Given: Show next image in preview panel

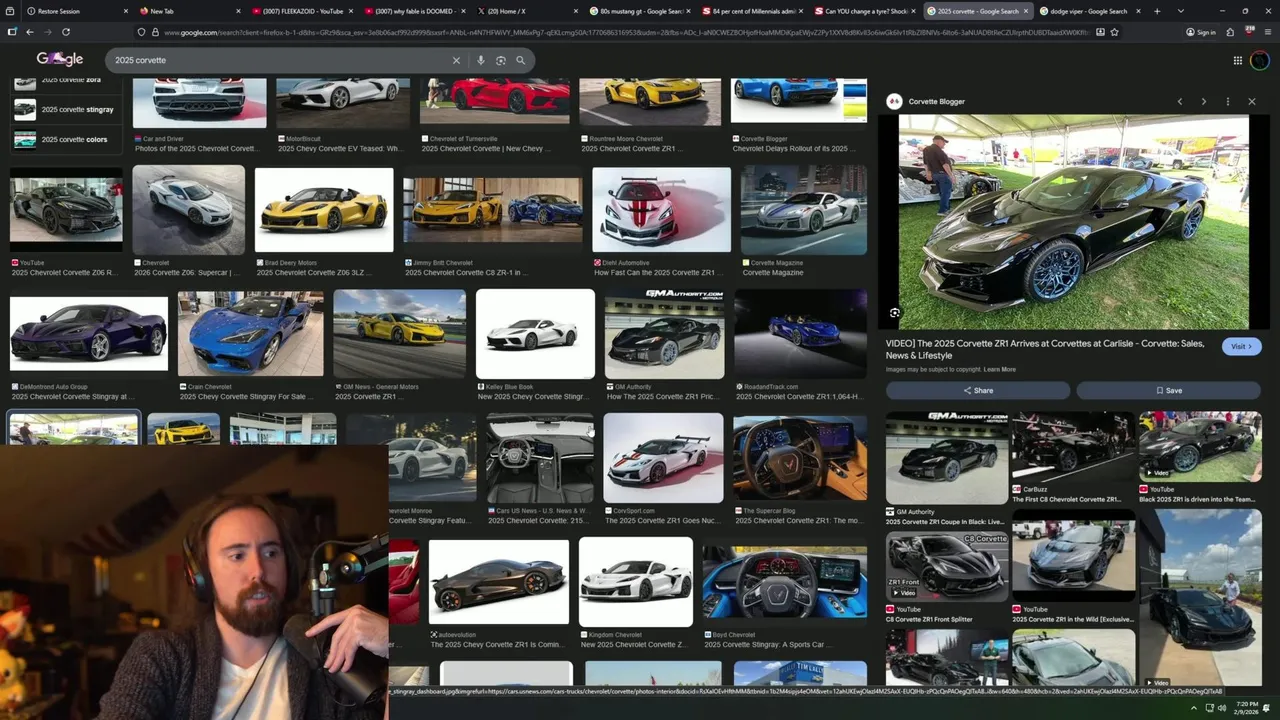Looking at the screenshot, I should click(x=1203, y=102).
